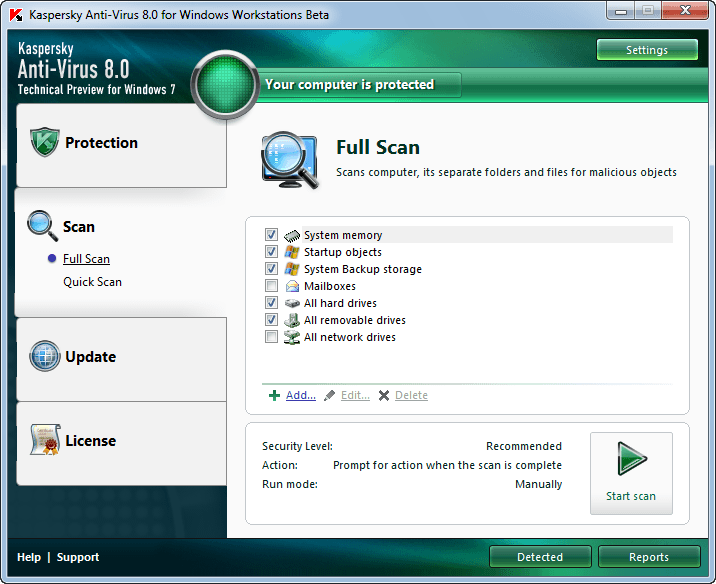Click the System memory chip icon
716x584 pixels.
tap(292, 236)
